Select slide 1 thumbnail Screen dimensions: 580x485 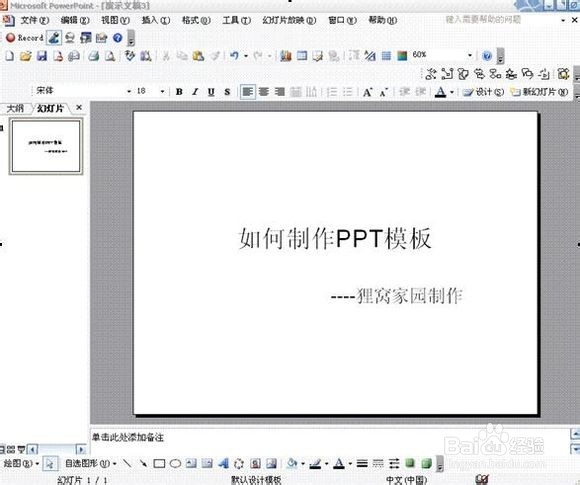[46, 146]
